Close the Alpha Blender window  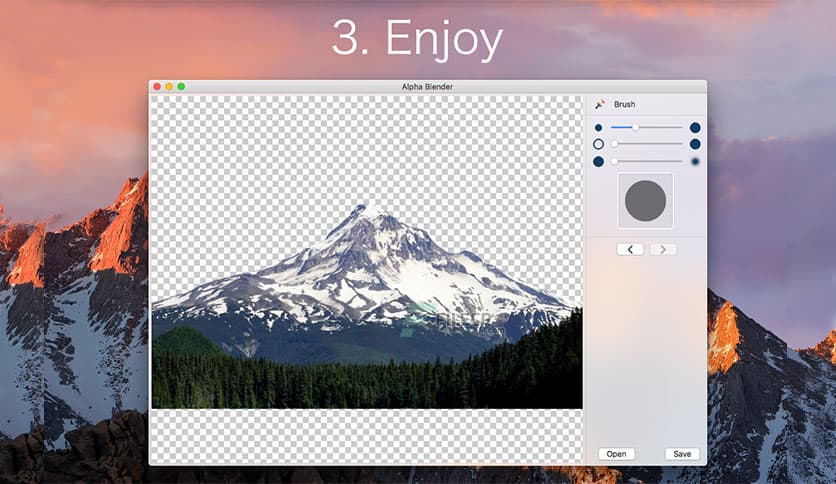click(157, 86)
